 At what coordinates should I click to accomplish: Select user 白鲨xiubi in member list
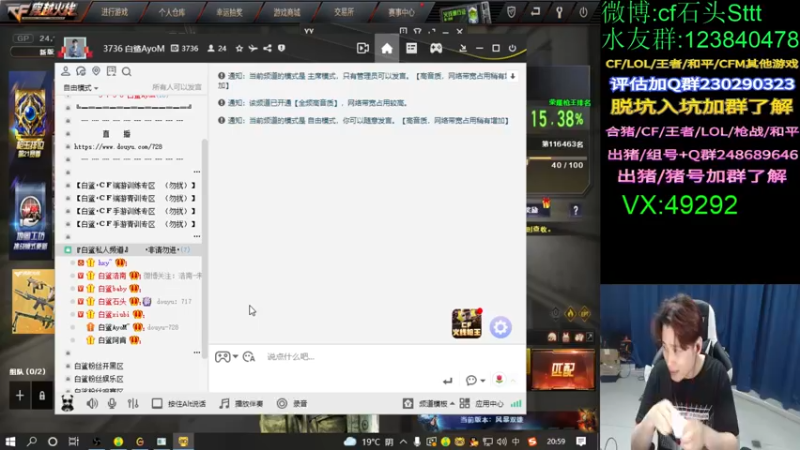113,314
